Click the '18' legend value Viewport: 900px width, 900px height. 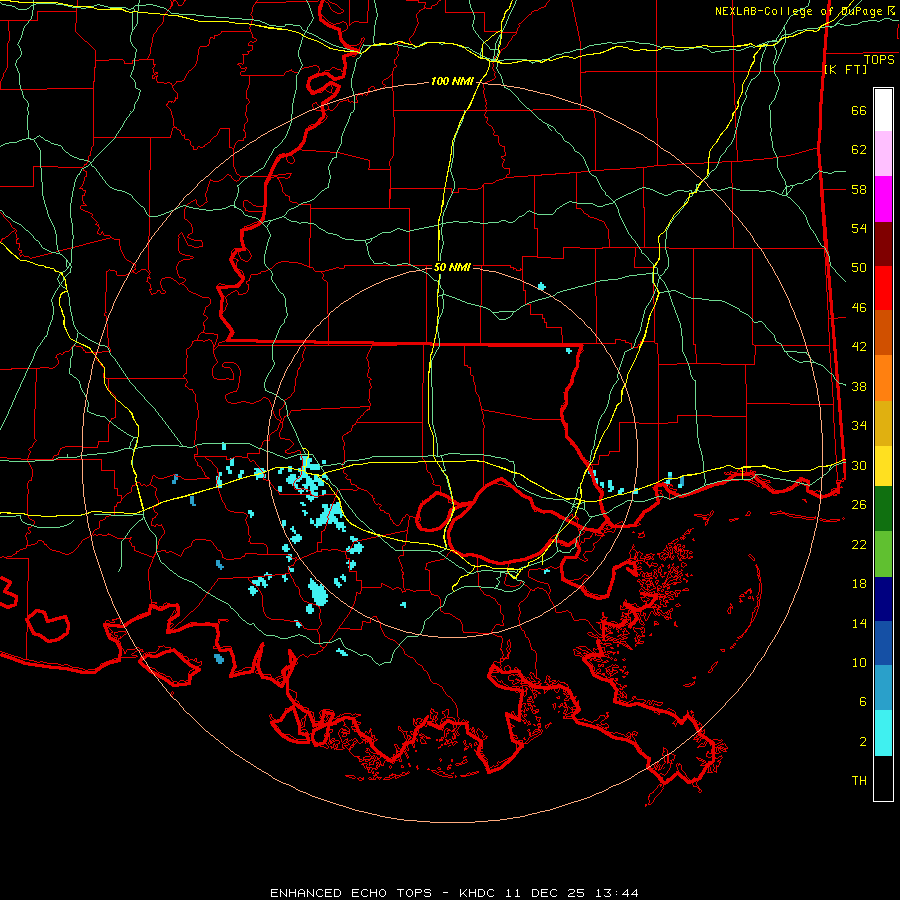click(x=859, y=584)
